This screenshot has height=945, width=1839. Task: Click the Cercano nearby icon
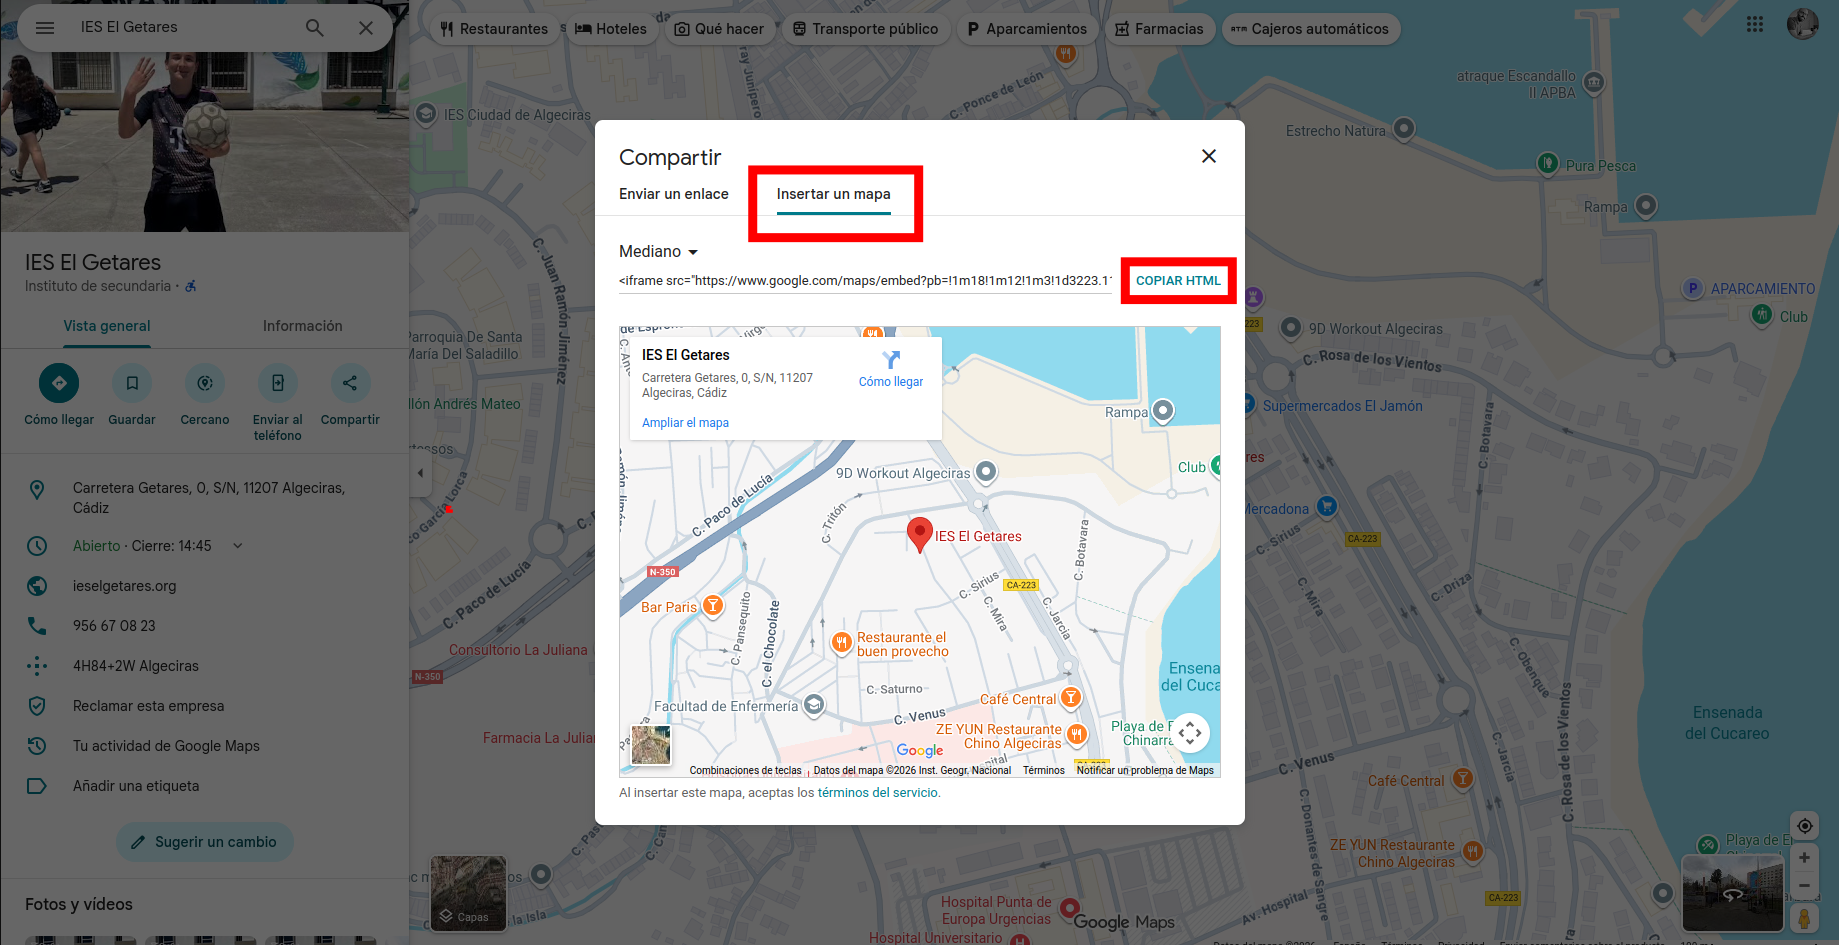(205, 383)
